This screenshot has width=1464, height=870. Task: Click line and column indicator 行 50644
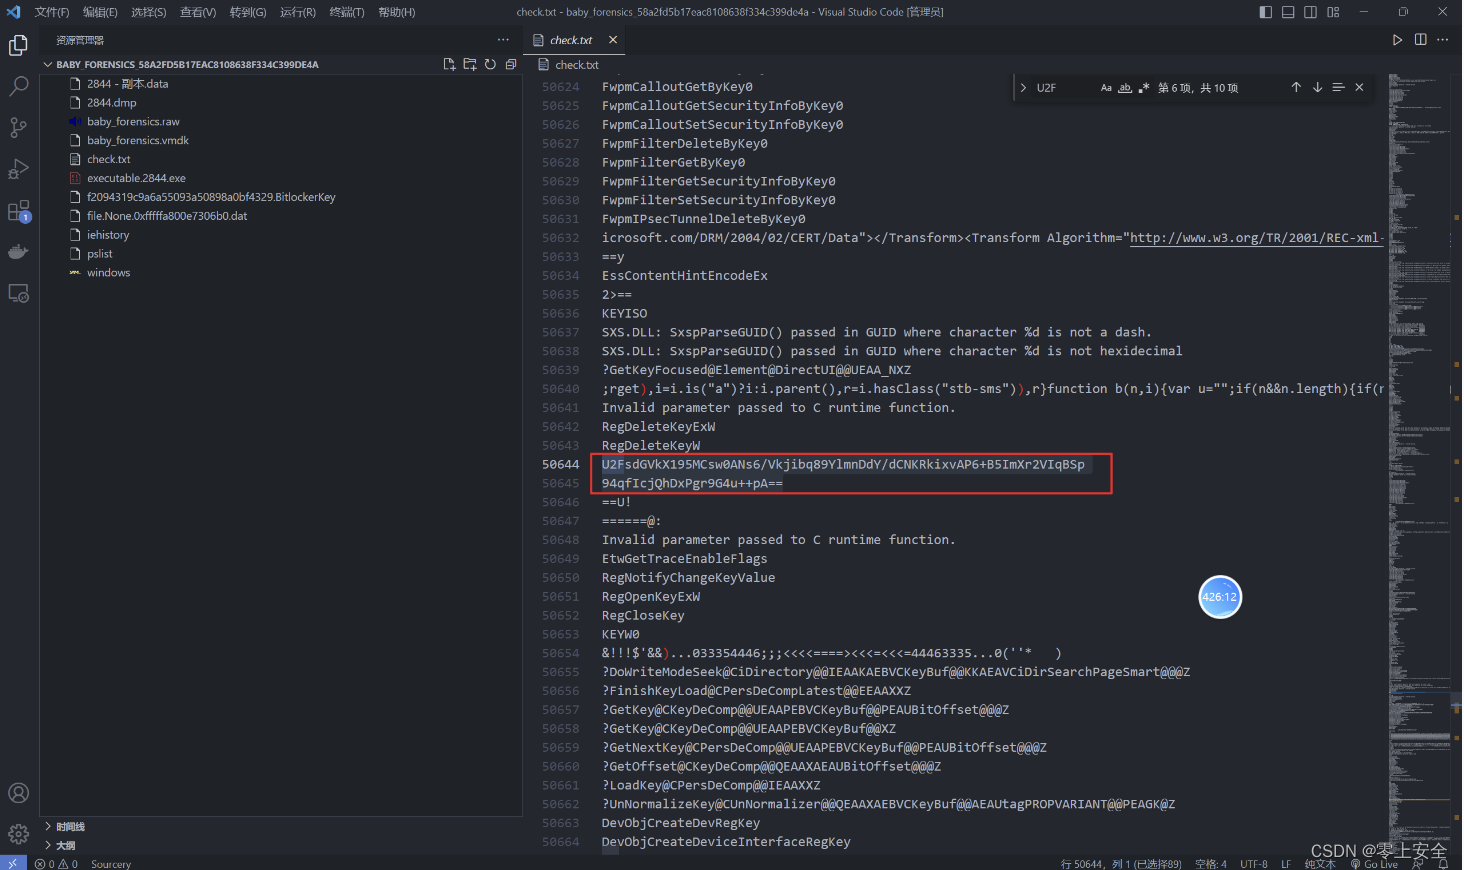pyautogui.click(x=1121, y=864)
